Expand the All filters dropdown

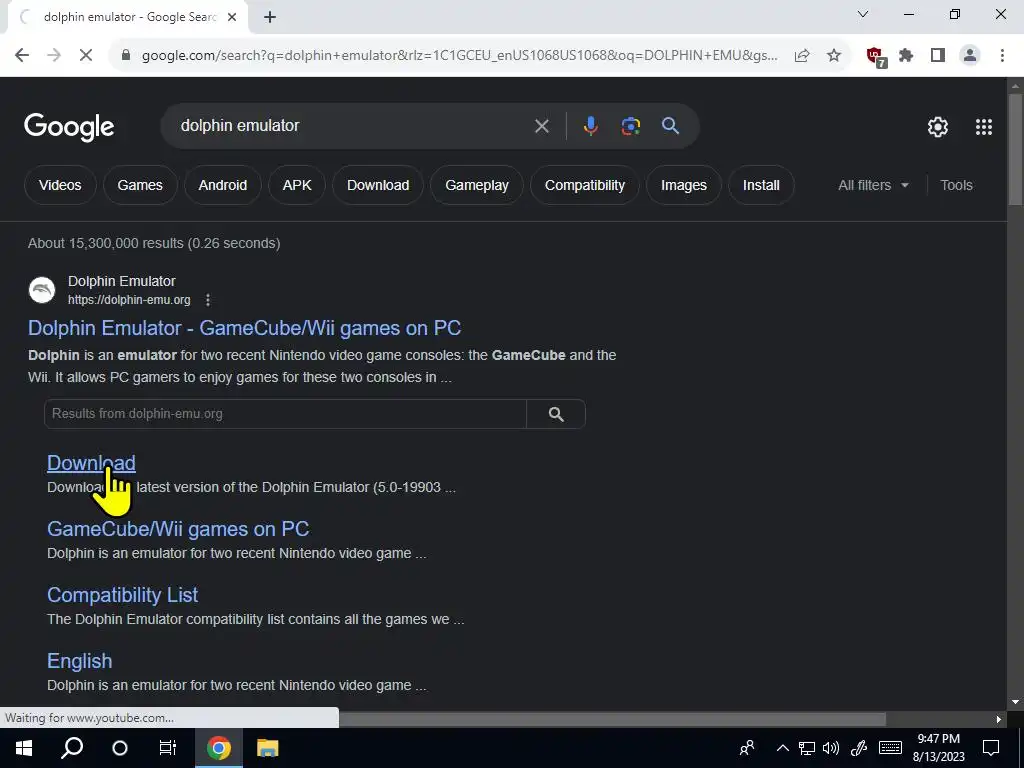873,185
